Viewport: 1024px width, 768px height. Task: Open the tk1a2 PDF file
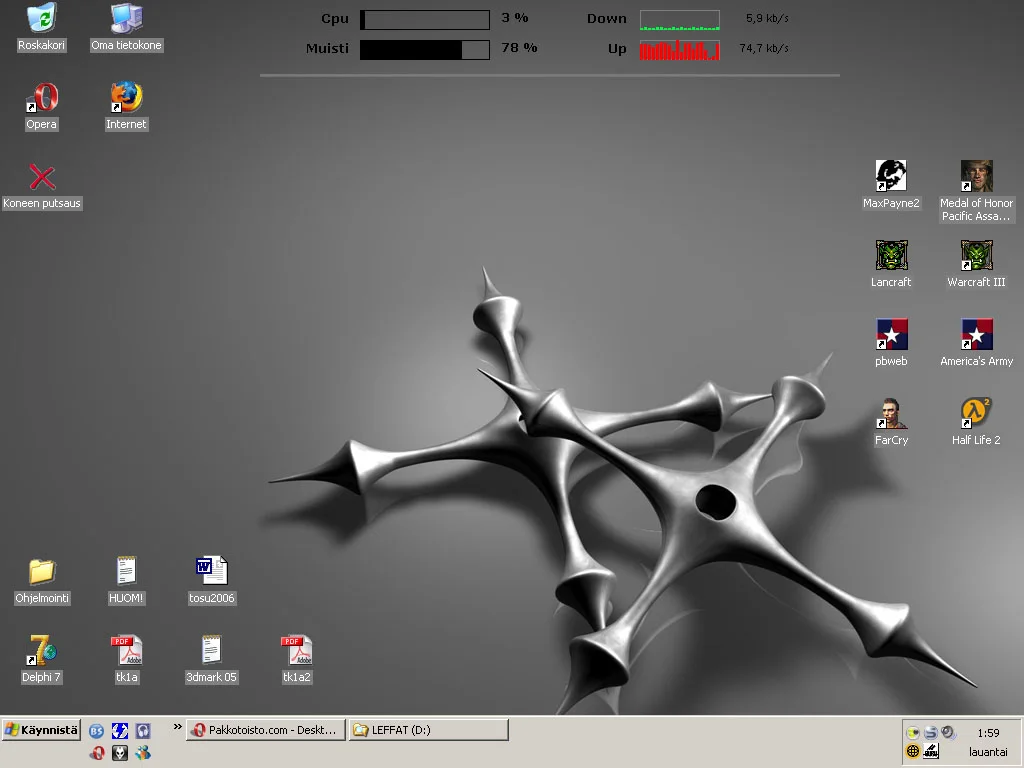pyautogui.click(x=296, y=651)
